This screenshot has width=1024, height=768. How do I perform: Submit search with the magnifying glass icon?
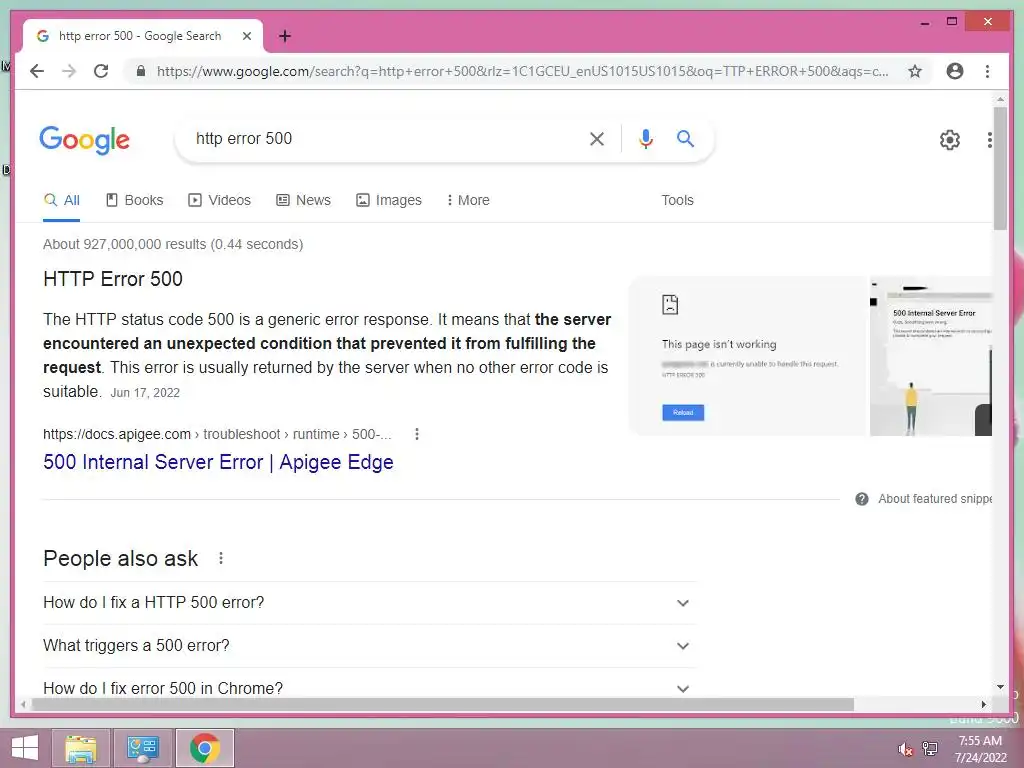click(685, 138)
